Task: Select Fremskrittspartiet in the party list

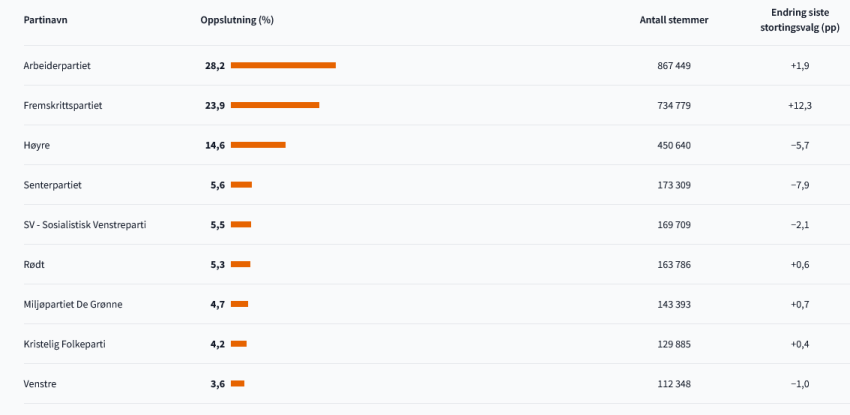Action: click(x=63, y=105)
